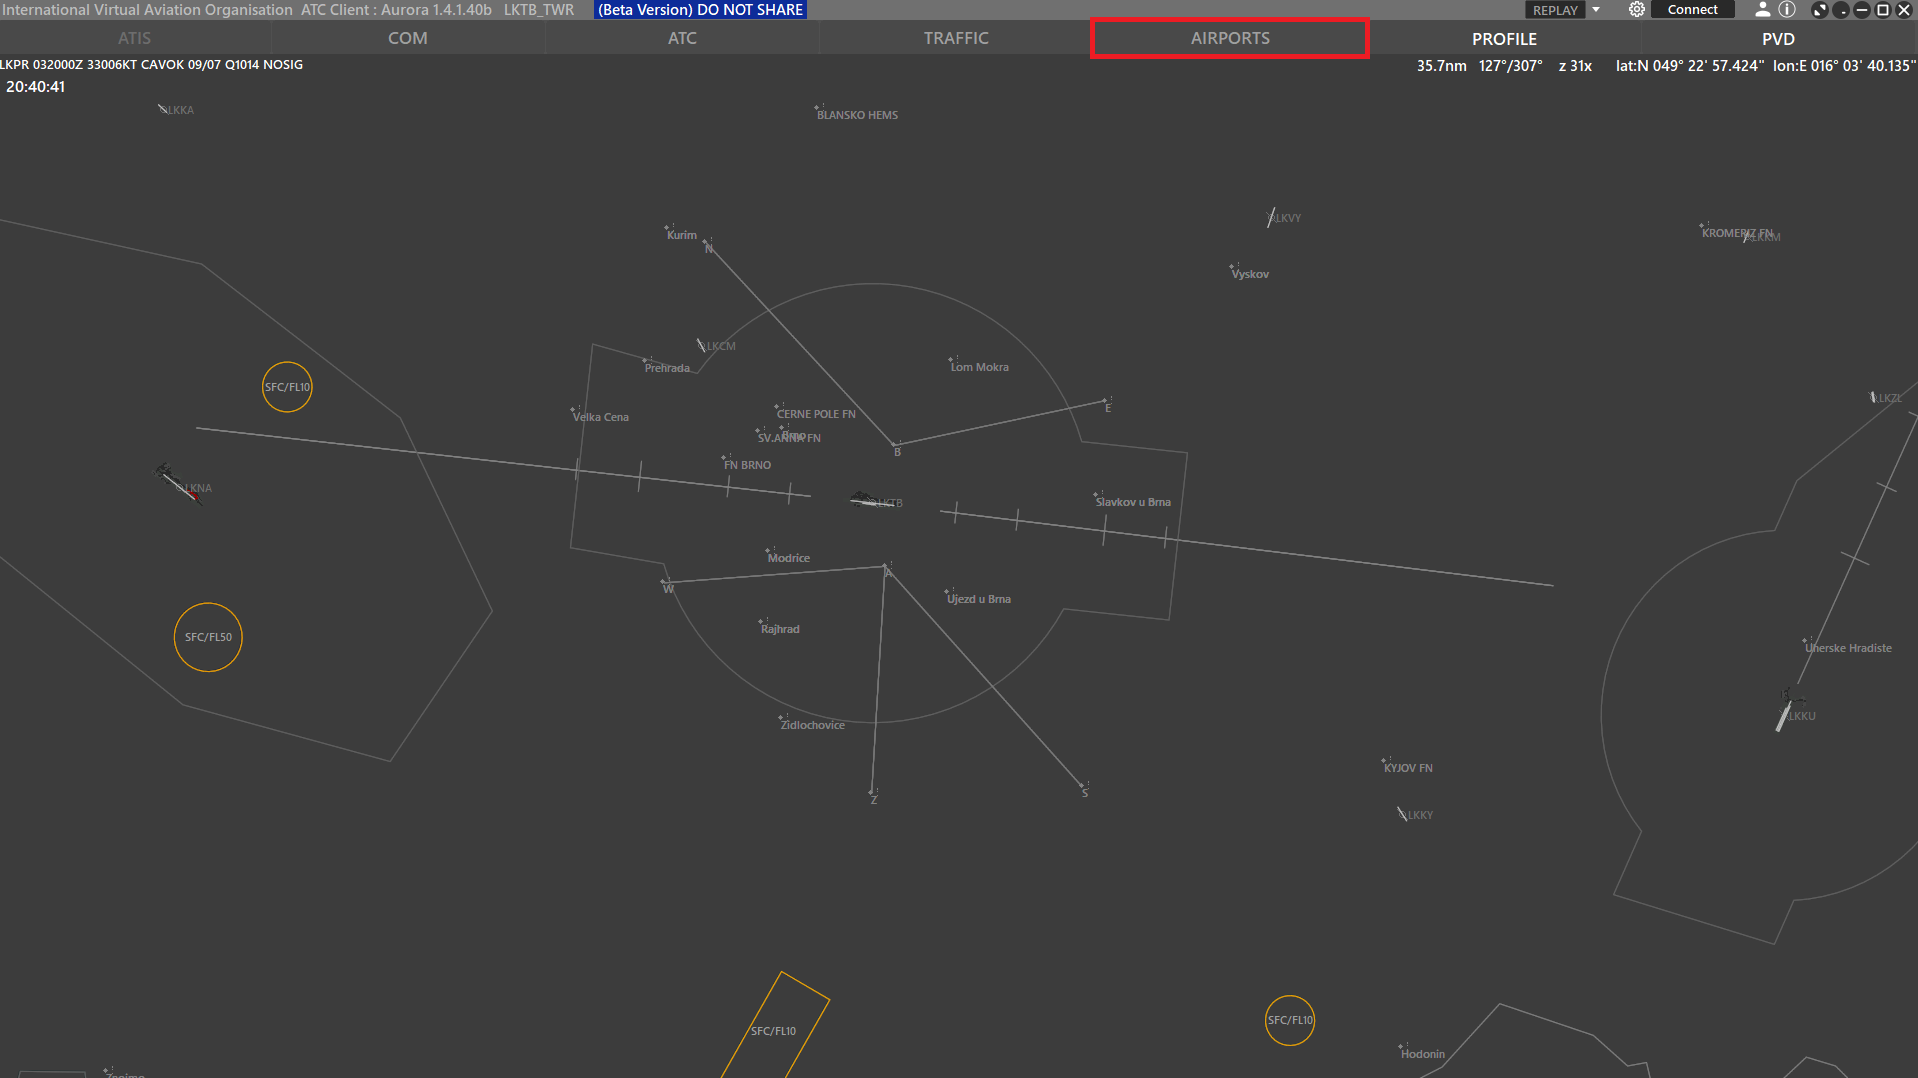Click VFR point S marker
Screen dimensions: 1918x1078
tap(1083, 789)
